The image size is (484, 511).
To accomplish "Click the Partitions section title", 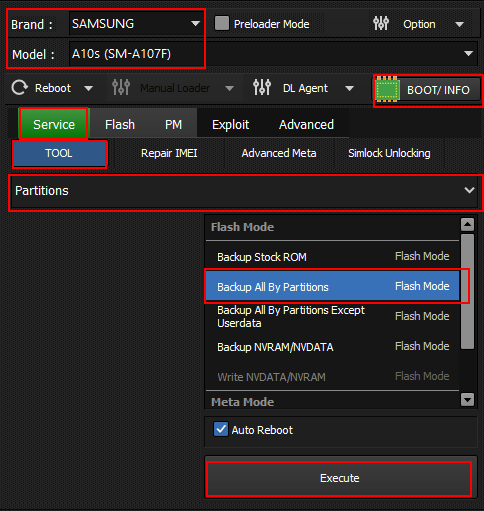I will pos(42,190).
